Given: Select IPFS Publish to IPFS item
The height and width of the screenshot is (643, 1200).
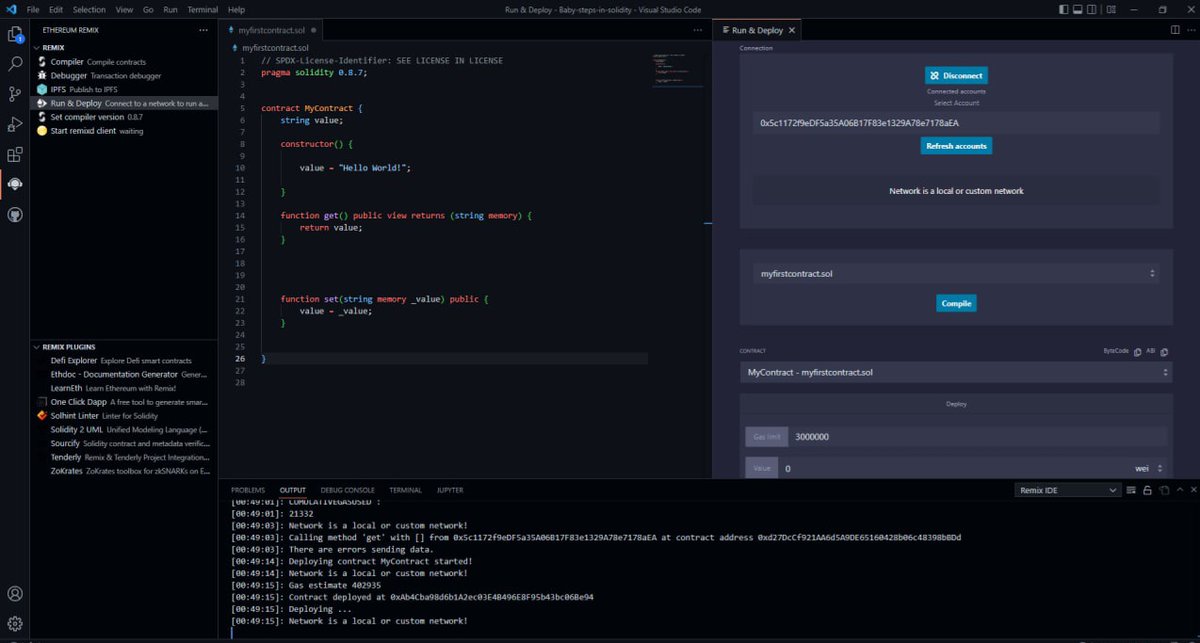Looking at the screenshot, I should coord(123,89).
